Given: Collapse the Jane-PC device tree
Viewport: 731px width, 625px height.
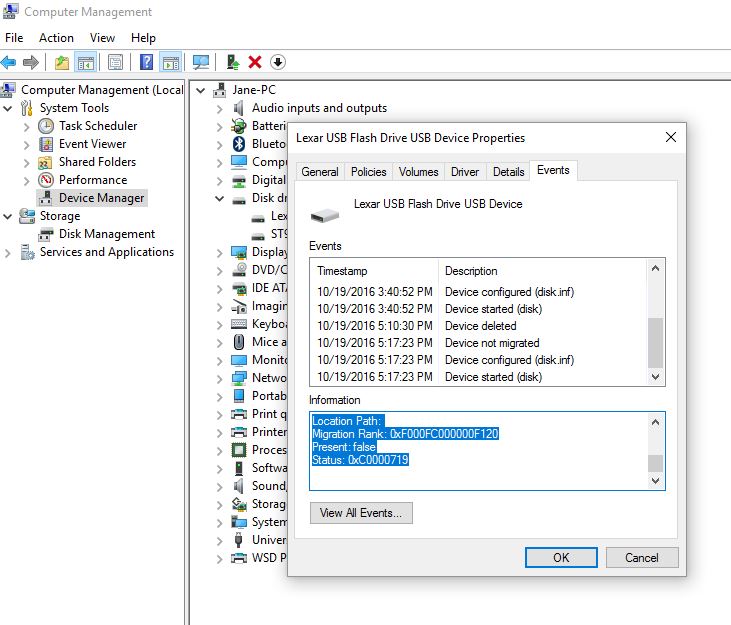Looking at the screenshot, I should pyautogui.click(x=201, y=90).
